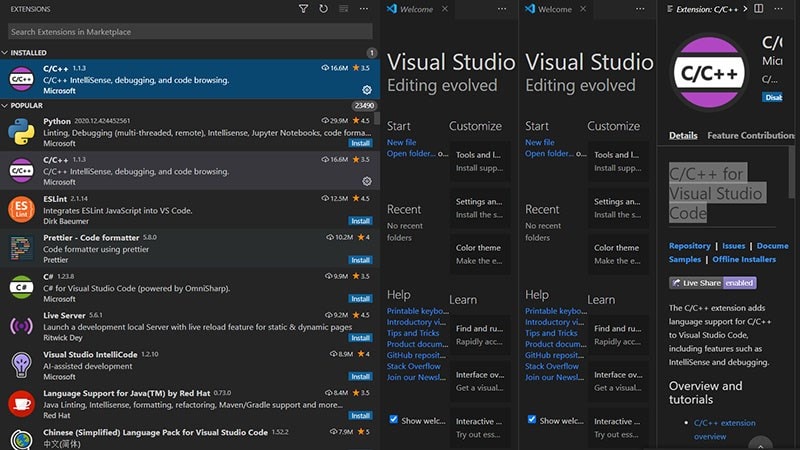Screen dimensions: 800x450
Task: Open the Offline Installers link
Action: tap(744, 259)
